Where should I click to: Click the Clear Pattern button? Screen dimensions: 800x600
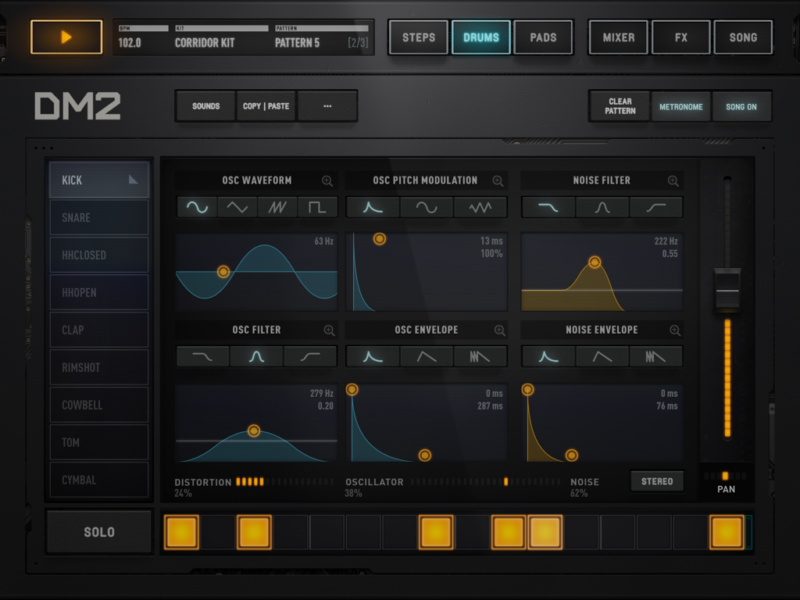coord(620,106)
